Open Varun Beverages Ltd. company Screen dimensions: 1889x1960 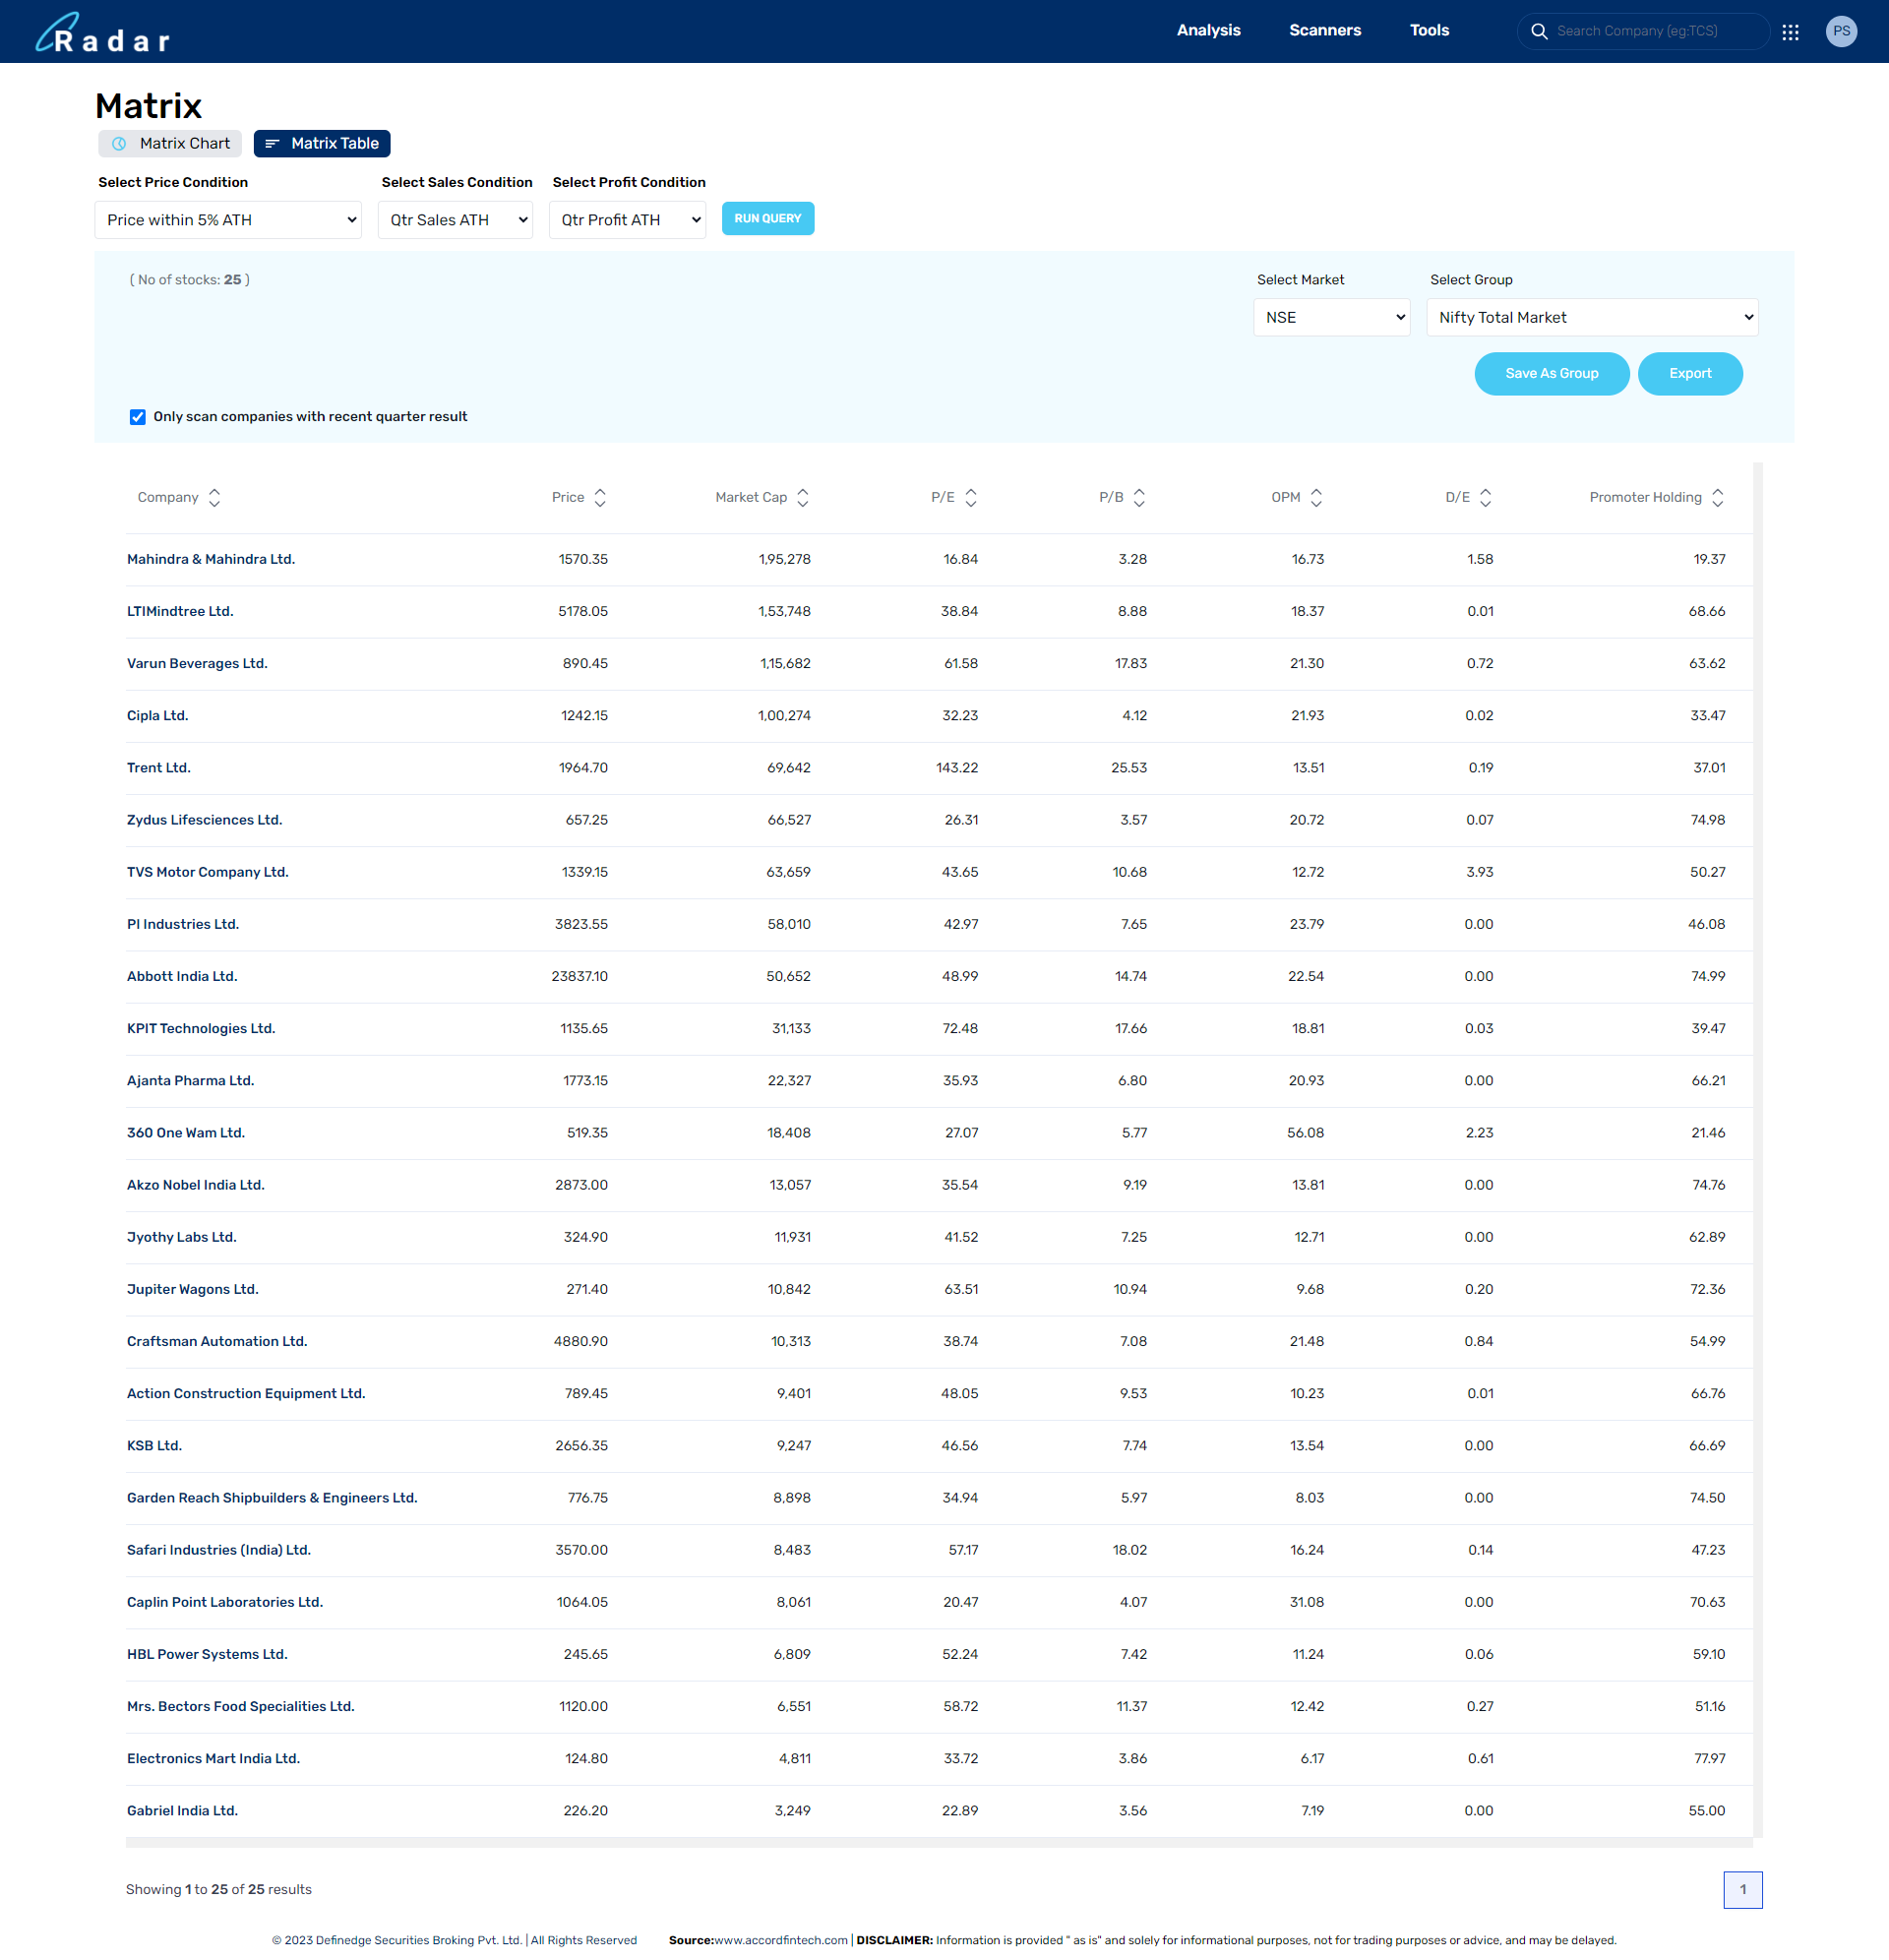tap(197, 663)
